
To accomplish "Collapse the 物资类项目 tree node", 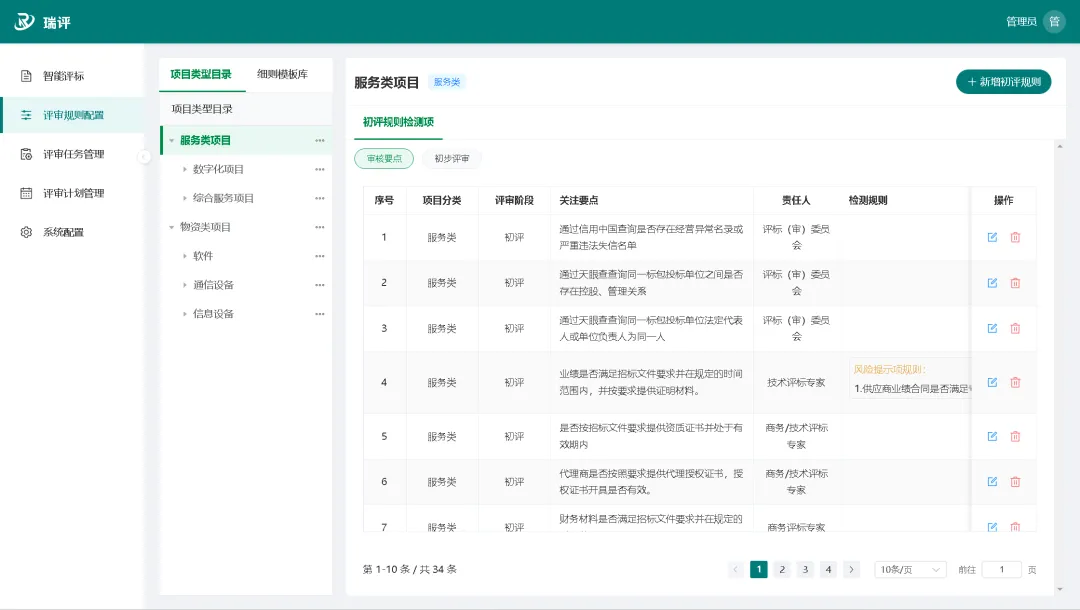I will [172, 227].
